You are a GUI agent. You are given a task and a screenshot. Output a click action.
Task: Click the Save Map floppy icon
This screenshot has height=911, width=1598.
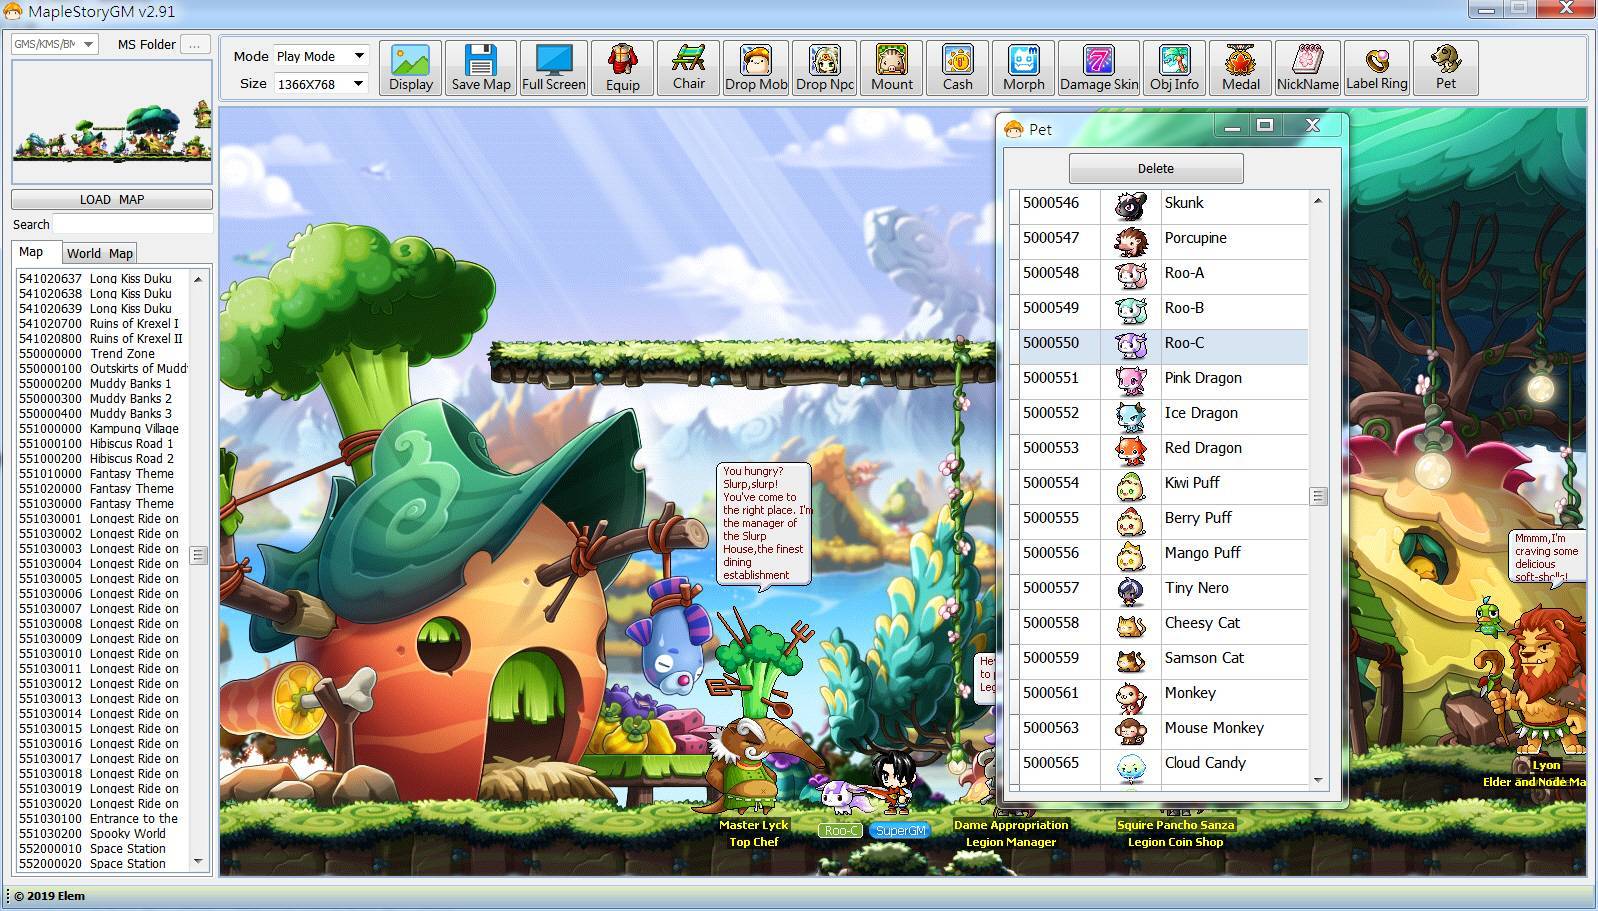[481, 60]
